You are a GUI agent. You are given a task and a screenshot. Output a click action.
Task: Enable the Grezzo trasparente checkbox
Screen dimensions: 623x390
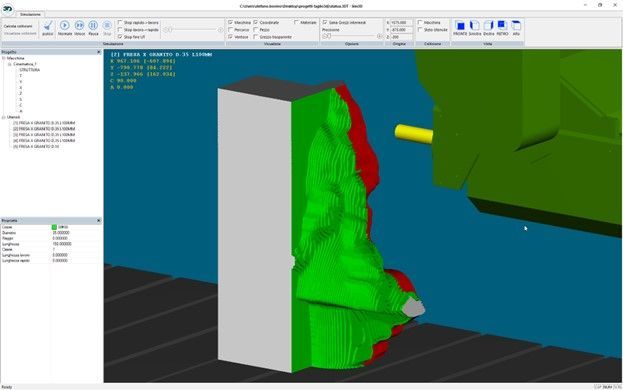255,37
